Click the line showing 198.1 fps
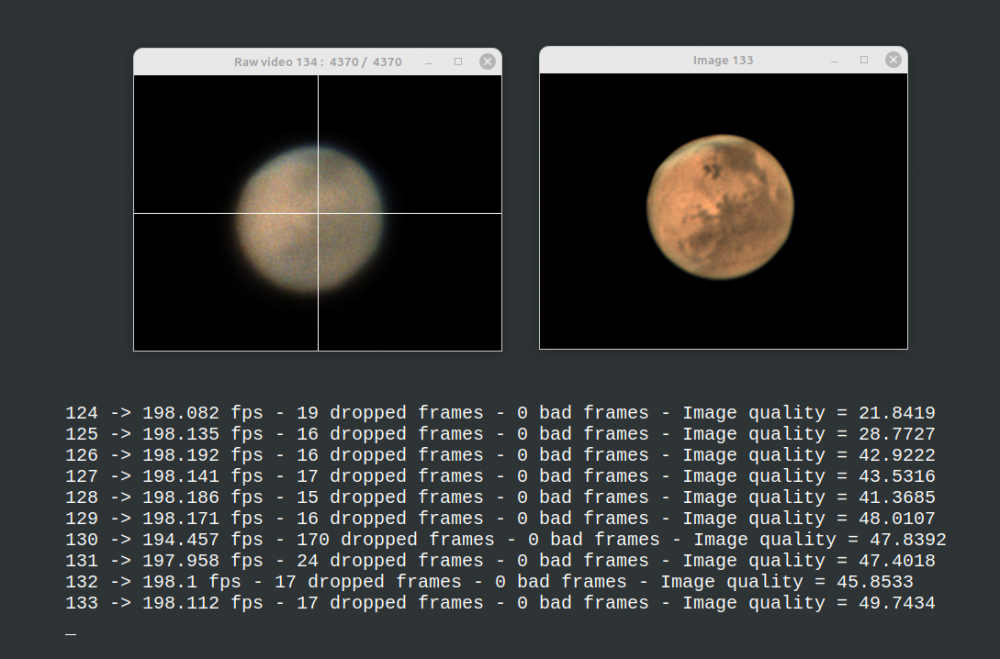Viewport: 1000px width, 659px height. [x=489, y=581]
